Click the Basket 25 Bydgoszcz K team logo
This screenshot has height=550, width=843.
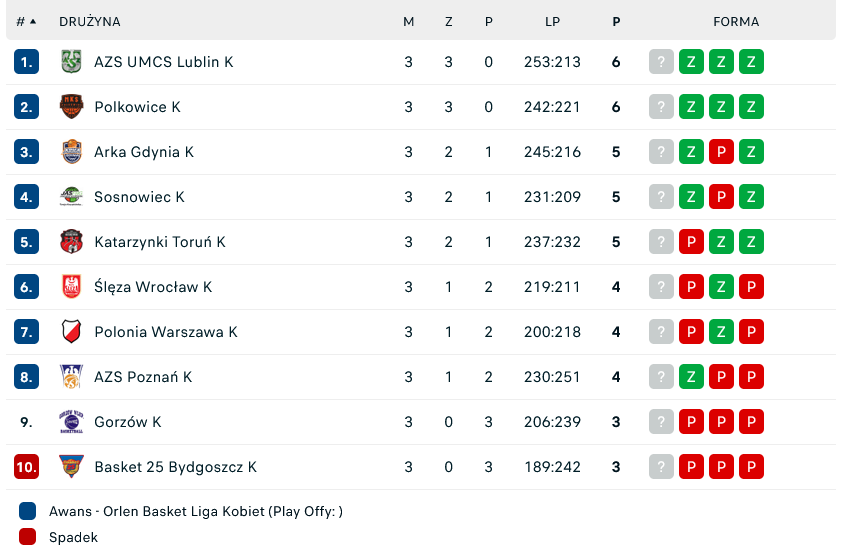point(71,467)
